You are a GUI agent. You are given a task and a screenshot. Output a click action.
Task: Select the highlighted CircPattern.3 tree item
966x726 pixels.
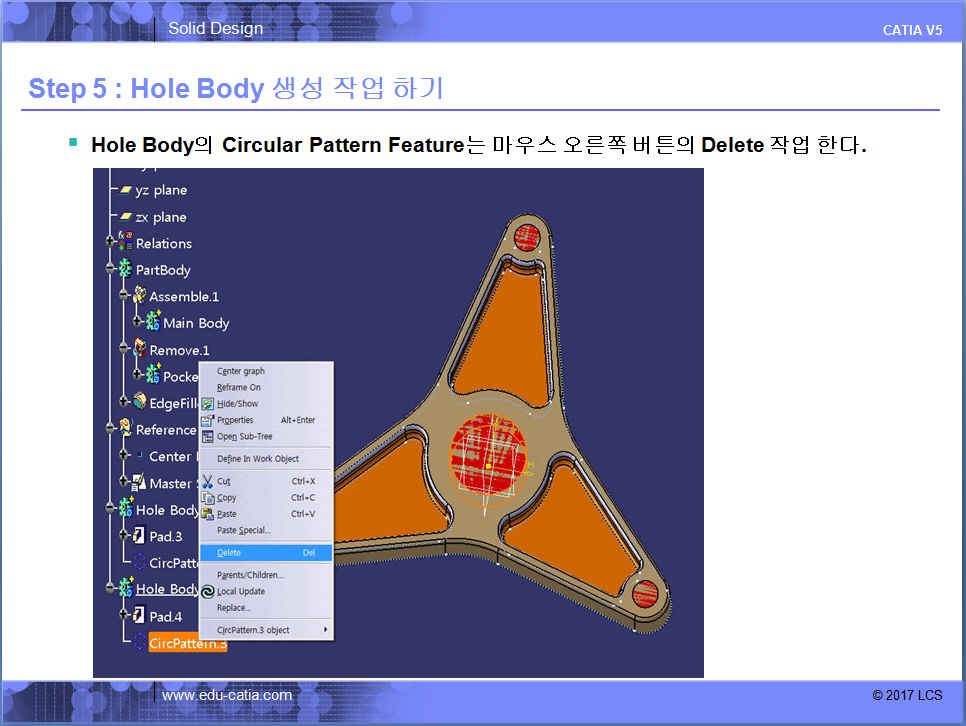point(188,644)
